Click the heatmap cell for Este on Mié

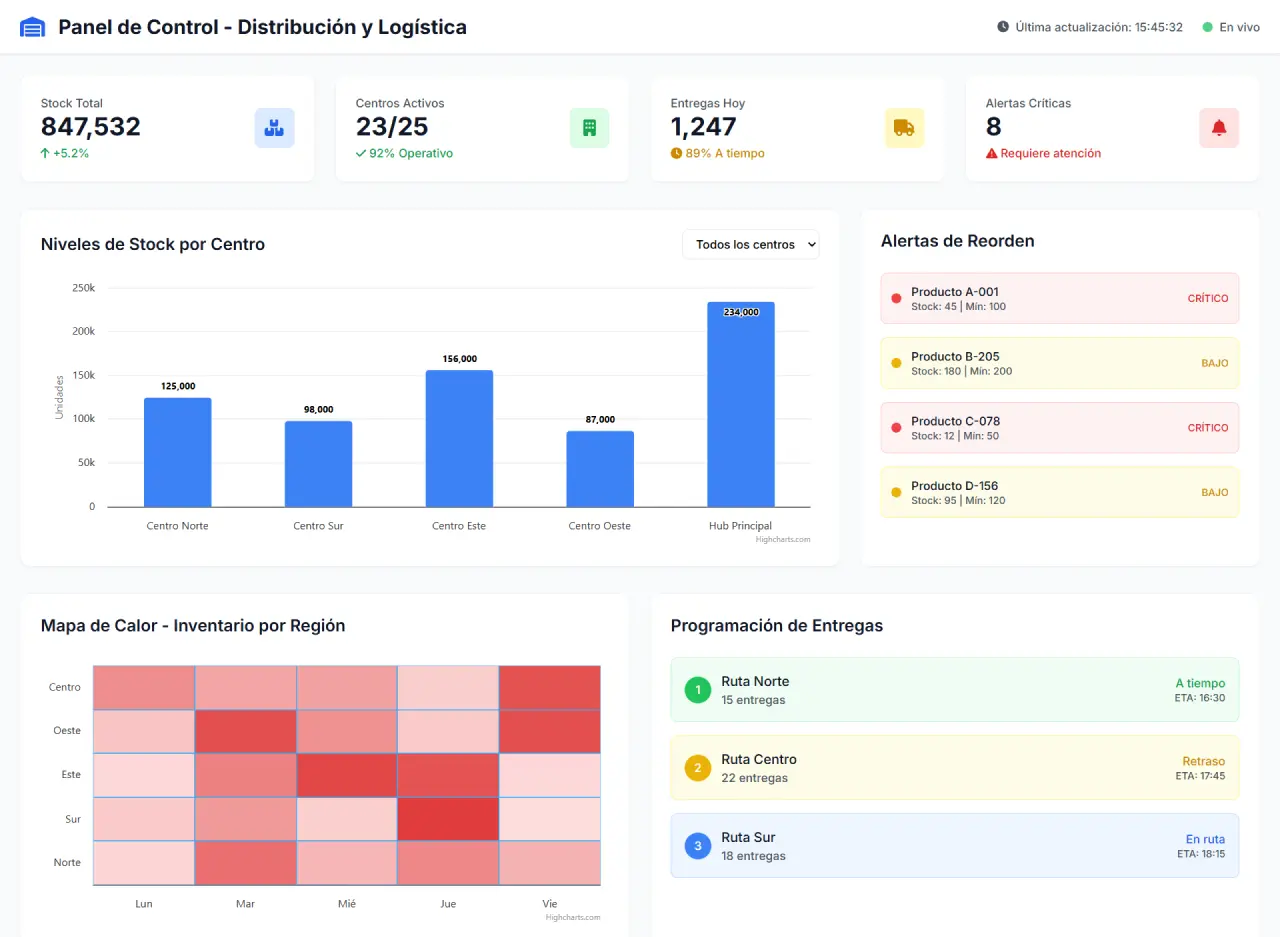347,775
